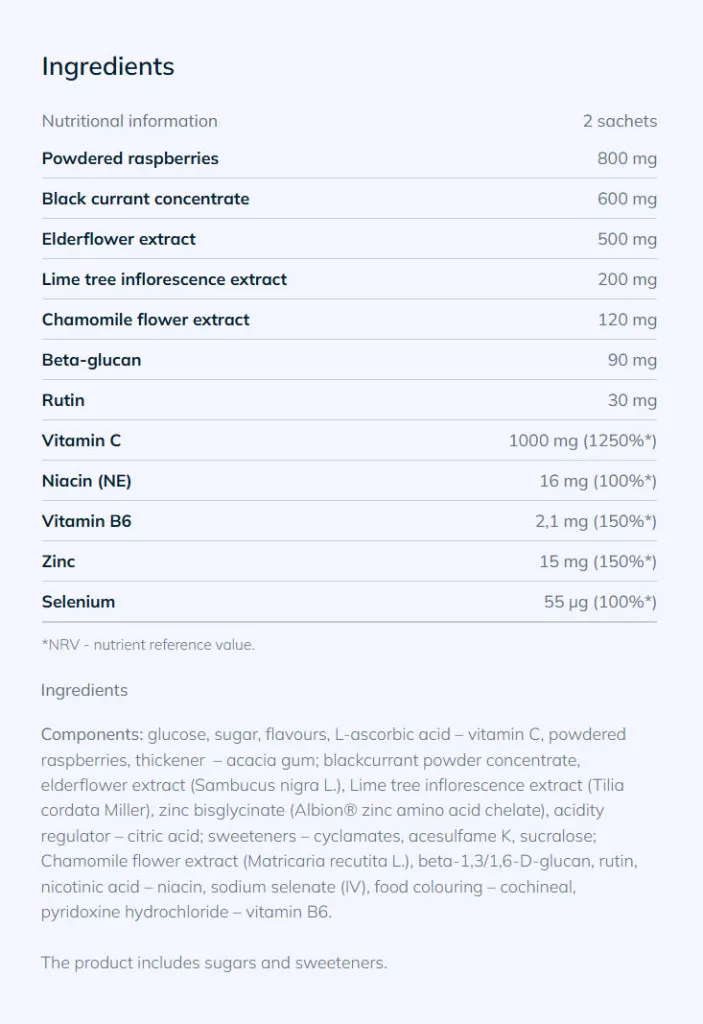Click the Ingredients main heading
703x1024 pixels.
pos(108,67)
